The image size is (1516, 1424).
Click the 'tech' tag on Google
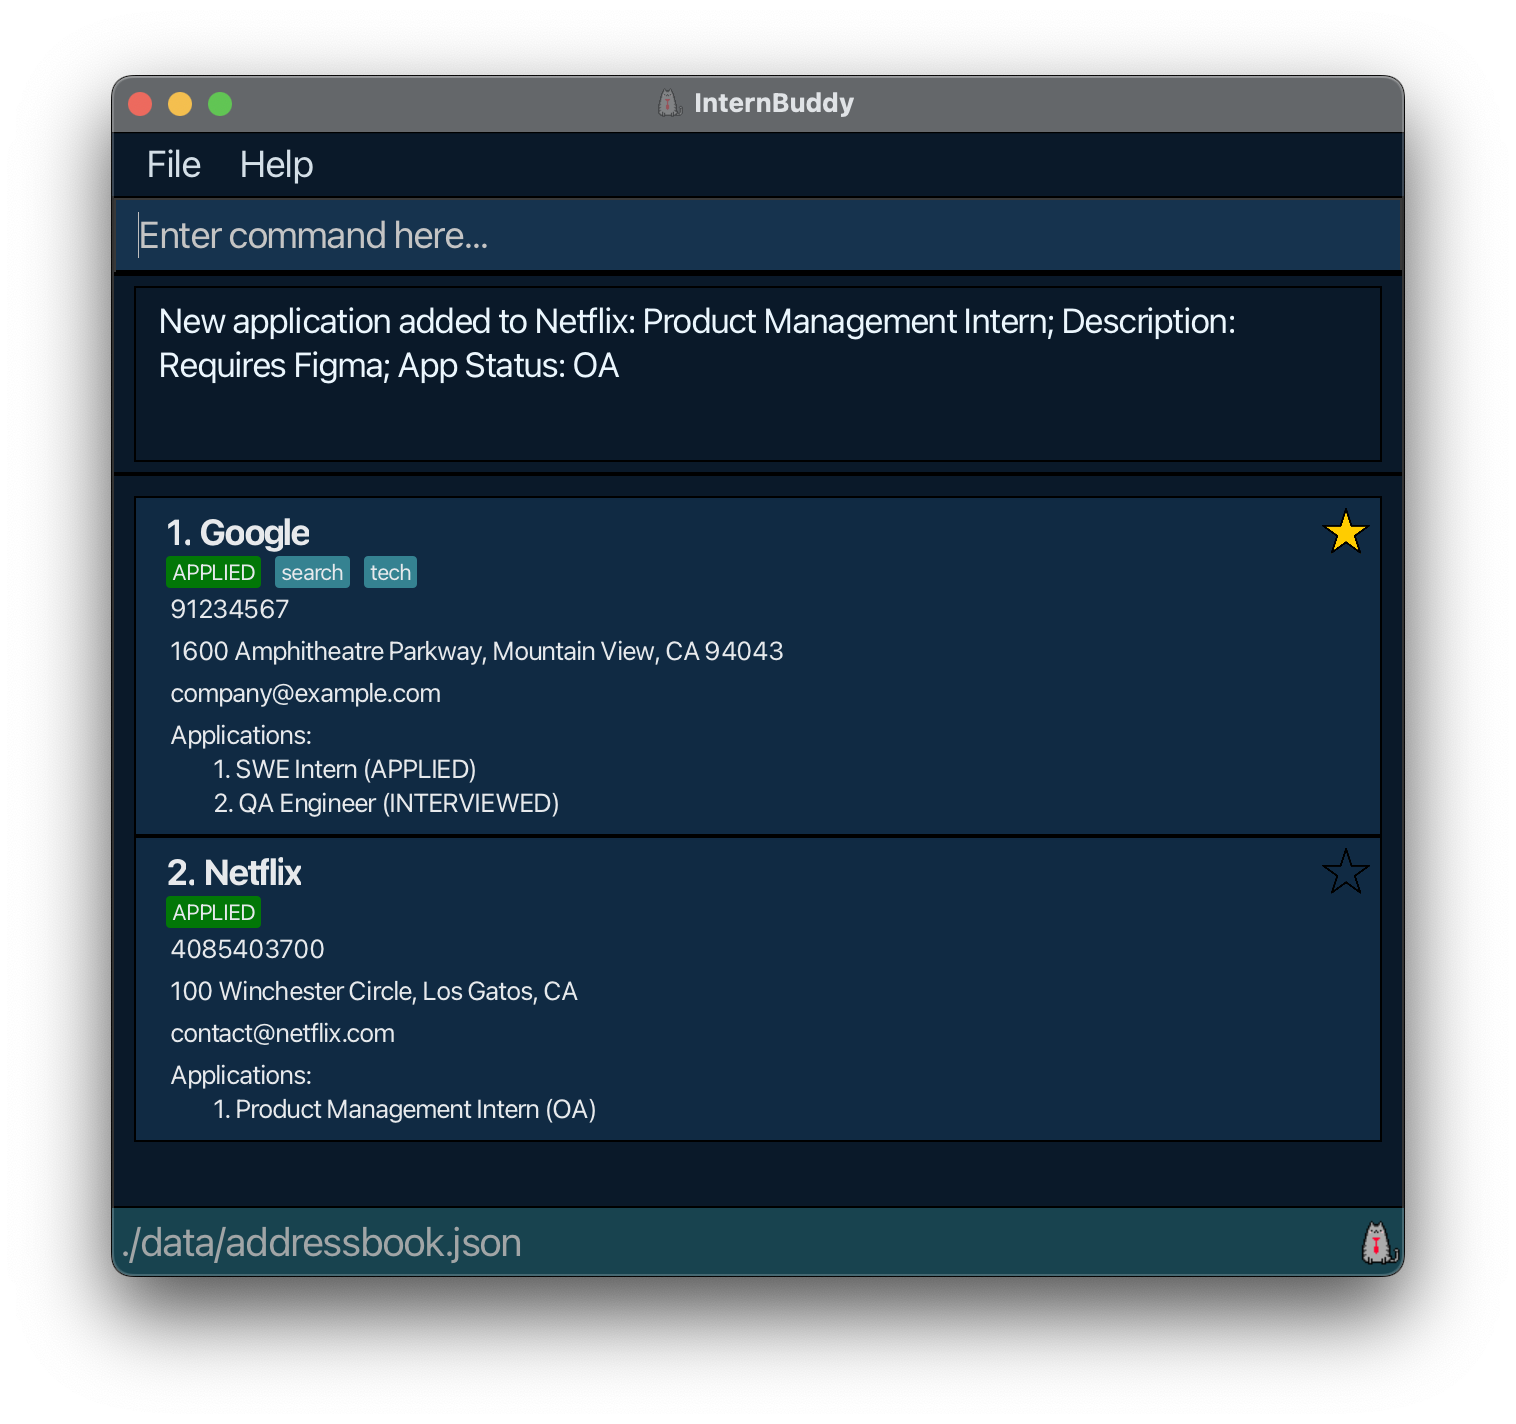(390, 572)
